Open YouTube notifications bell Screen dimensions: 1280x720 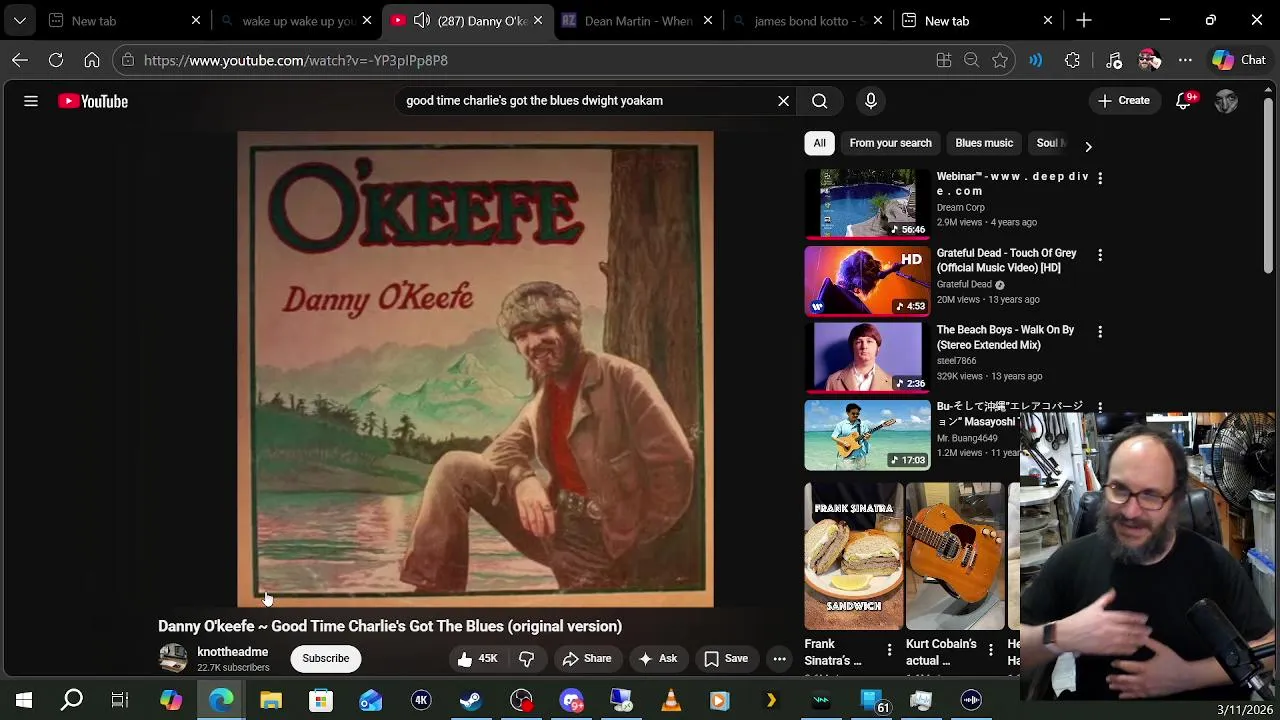[x=1183, y=101]
